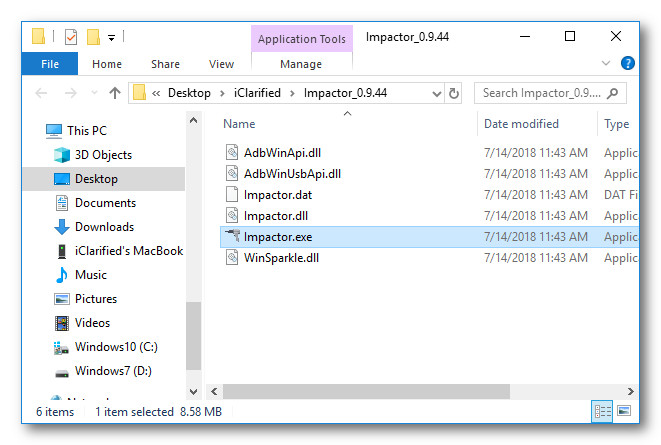Image resolution: width=661 pixels, height=445 pixels.
Task: Click the Music note icon in sidebar
Action: (62, 275)
